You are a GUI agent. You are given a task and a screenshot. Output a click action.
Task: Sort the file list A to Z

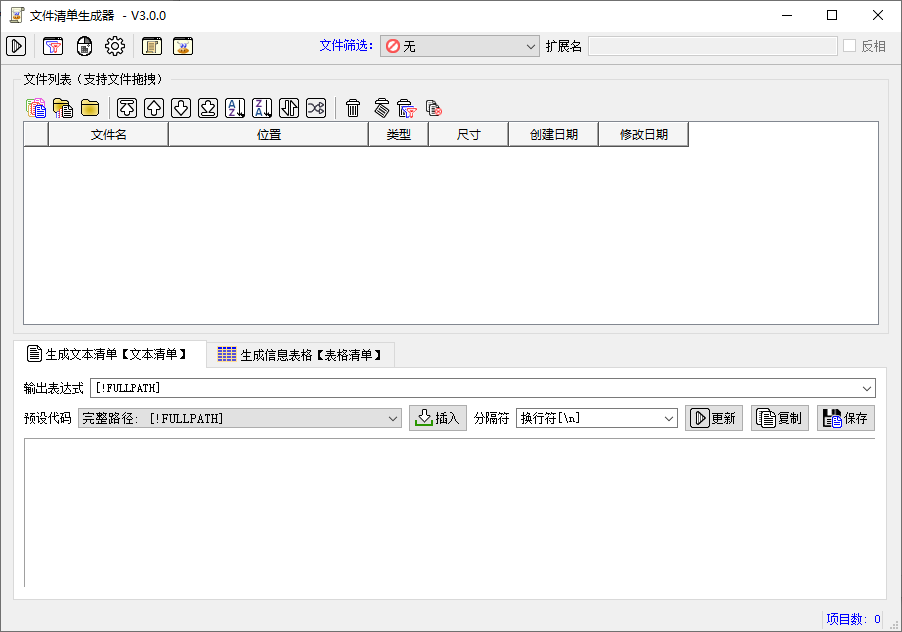[x=235, y=108]
